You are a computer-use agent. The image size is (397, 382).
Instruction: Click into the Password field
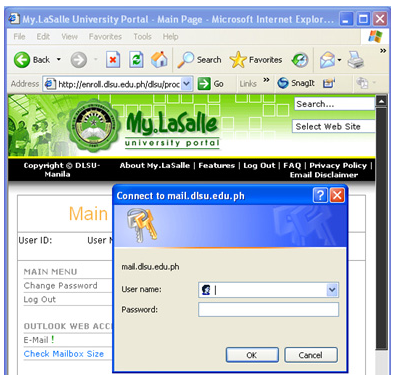click(269, 310)
